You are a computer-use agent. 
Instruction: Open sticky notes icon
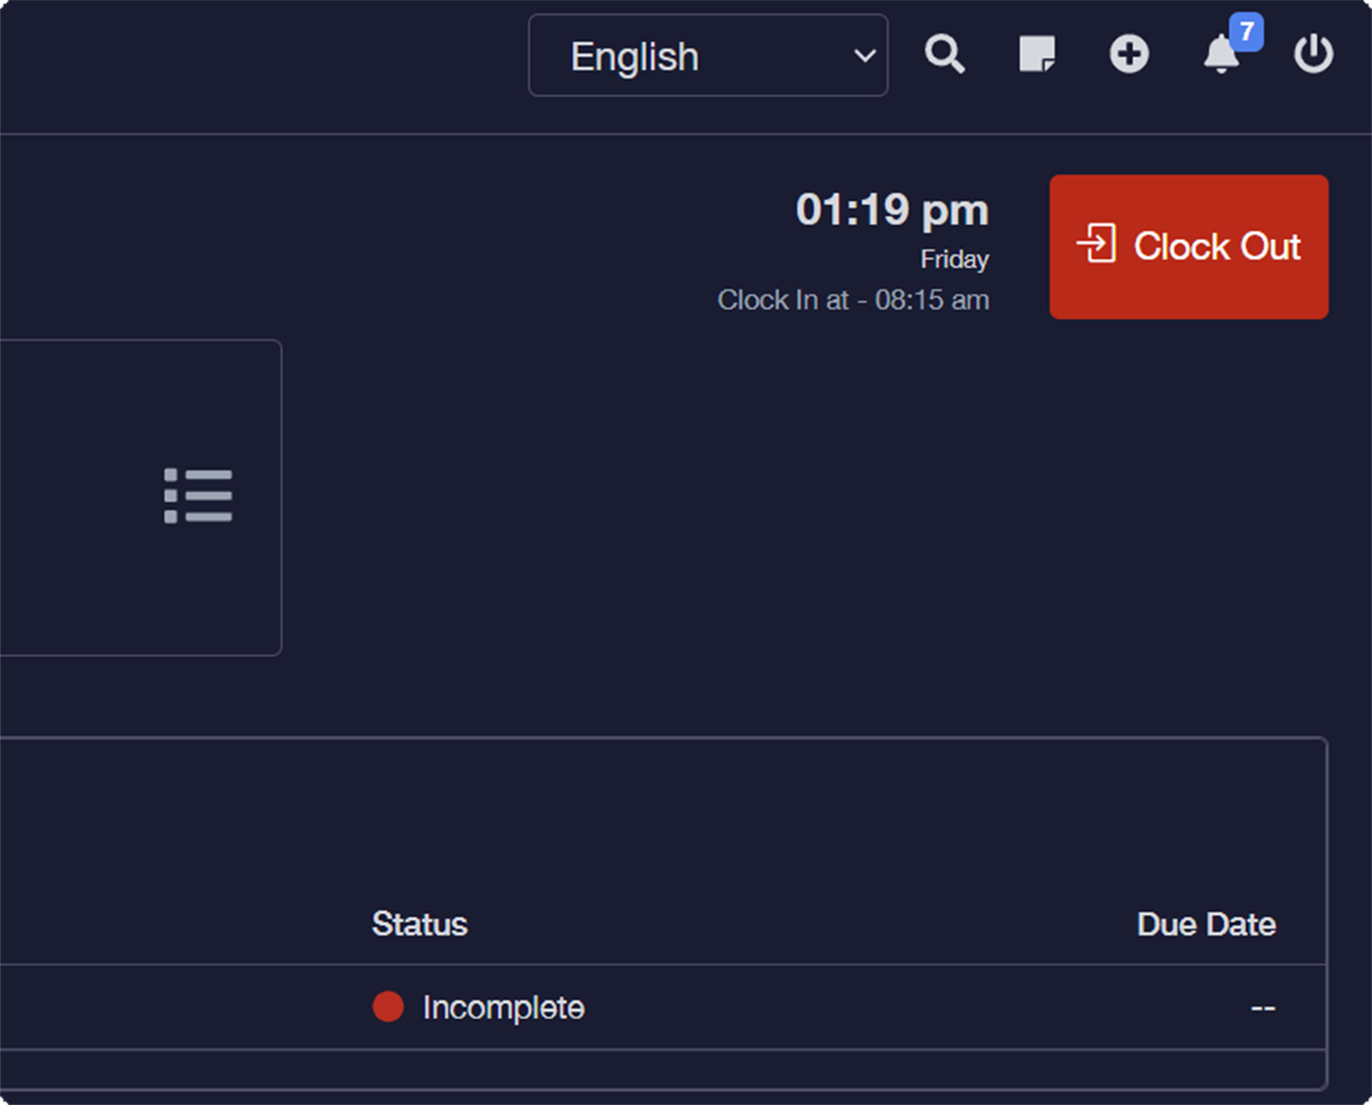1037,54
